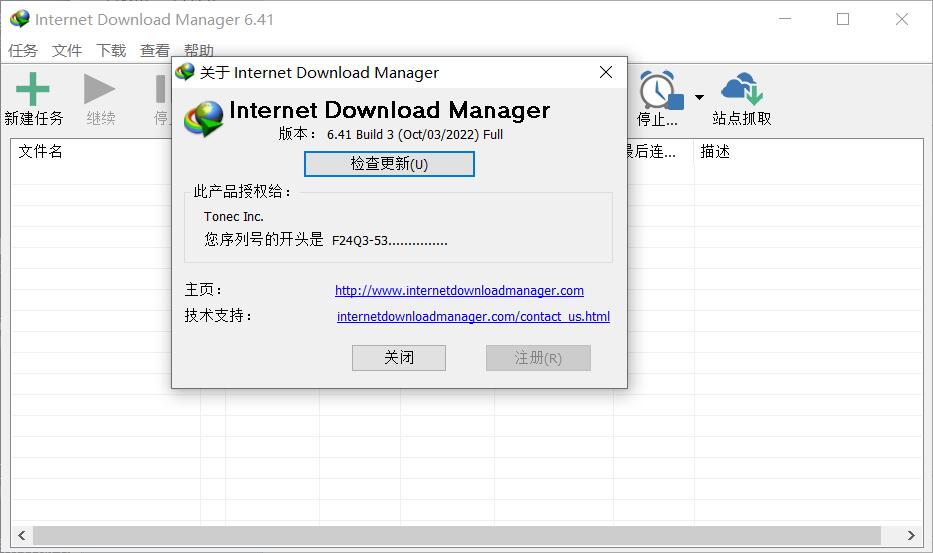Click the grey play 继续 toolbar icon
The width and height of the screenshot is (933, 553).
[99, 89]
